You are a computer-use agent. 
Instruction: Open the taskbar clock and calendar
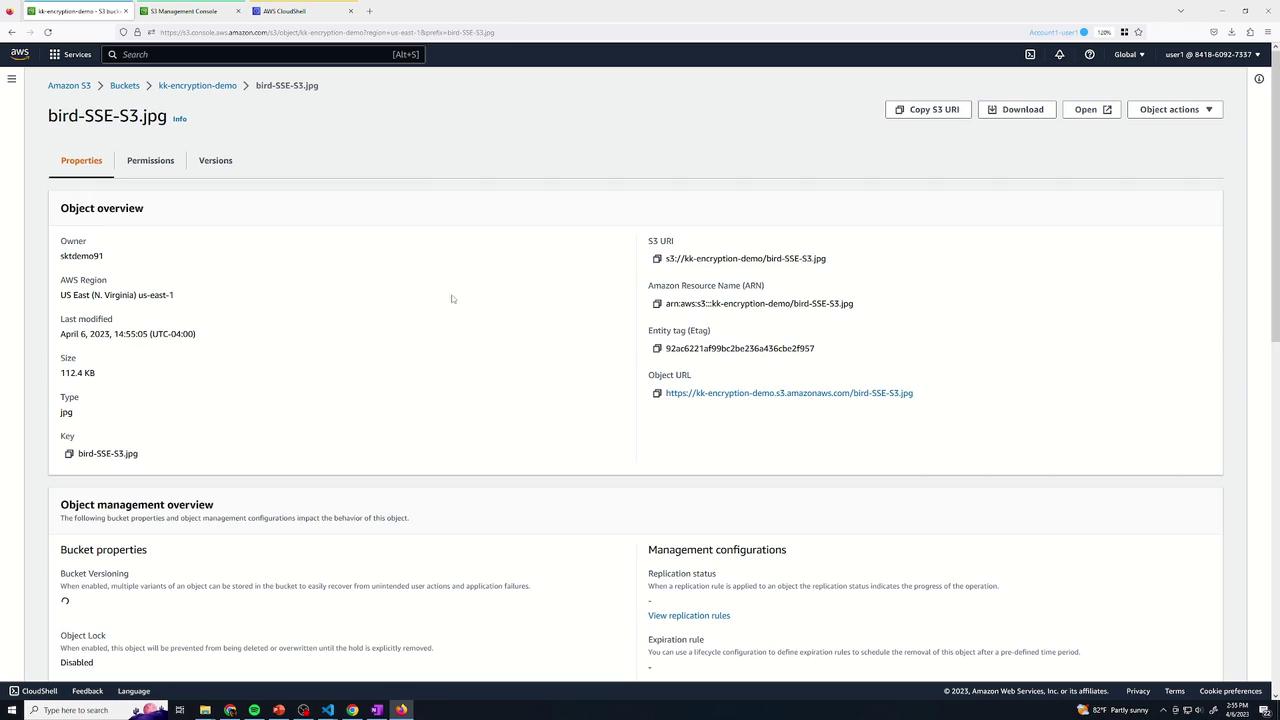pos(1237,710)
